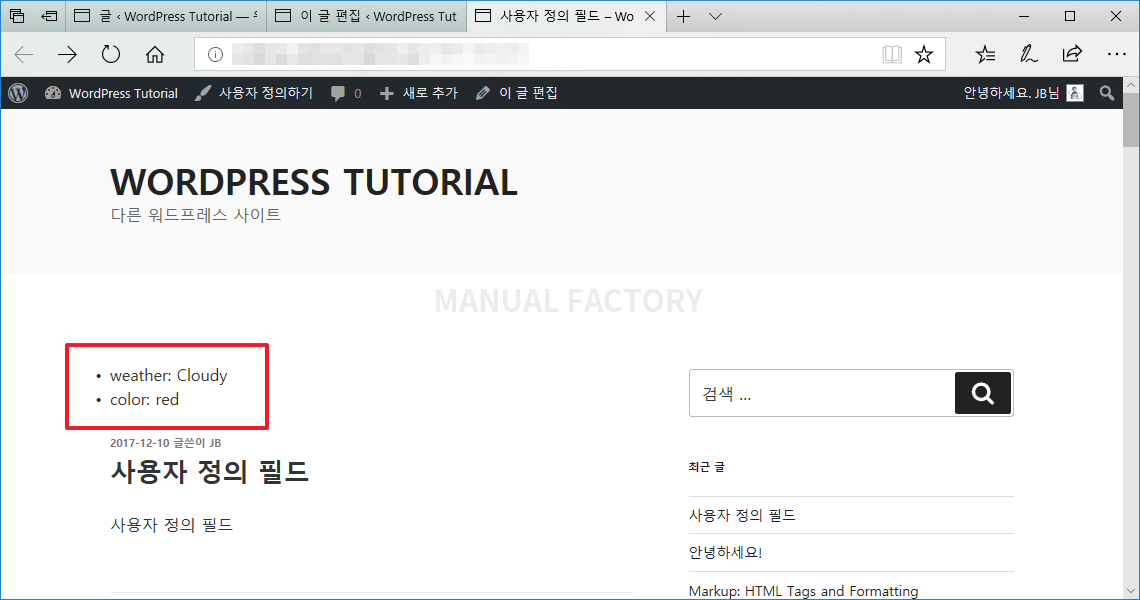Open Edge Settings and more menu
The image size is (1140, 600).
1117,55
